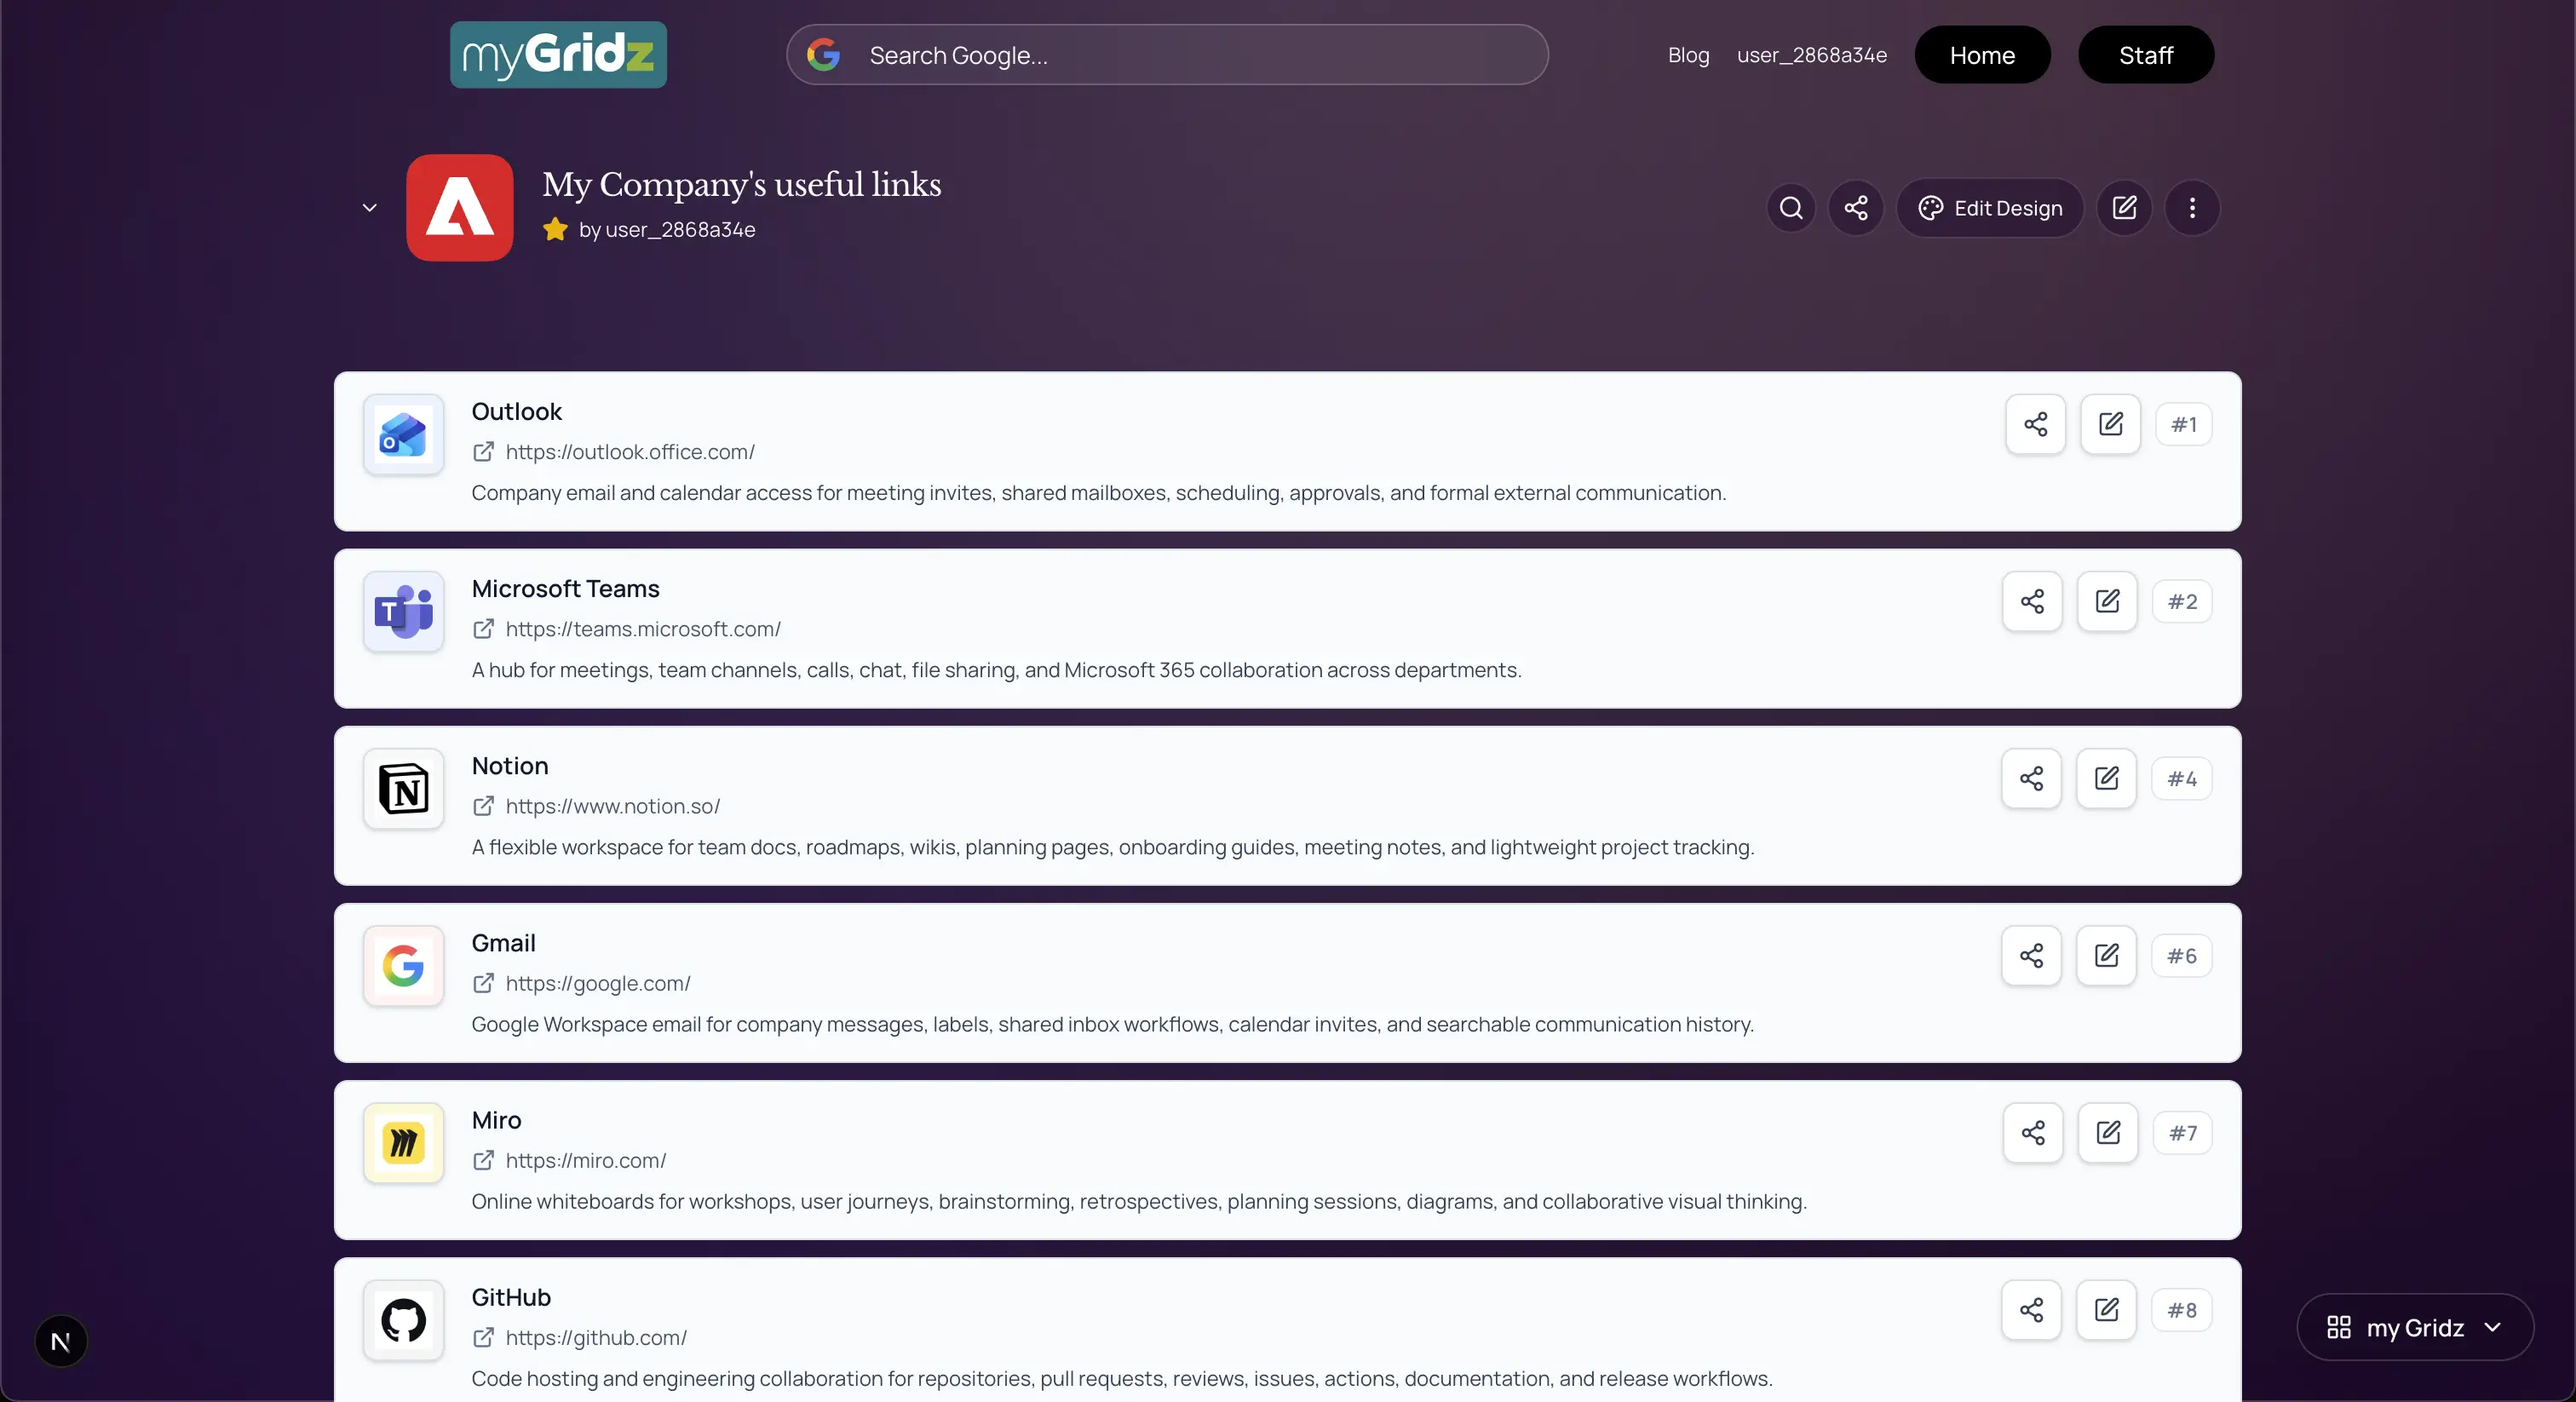
Task: Open the my Gridz dropdown
Action: (x=2414, y=1327)
